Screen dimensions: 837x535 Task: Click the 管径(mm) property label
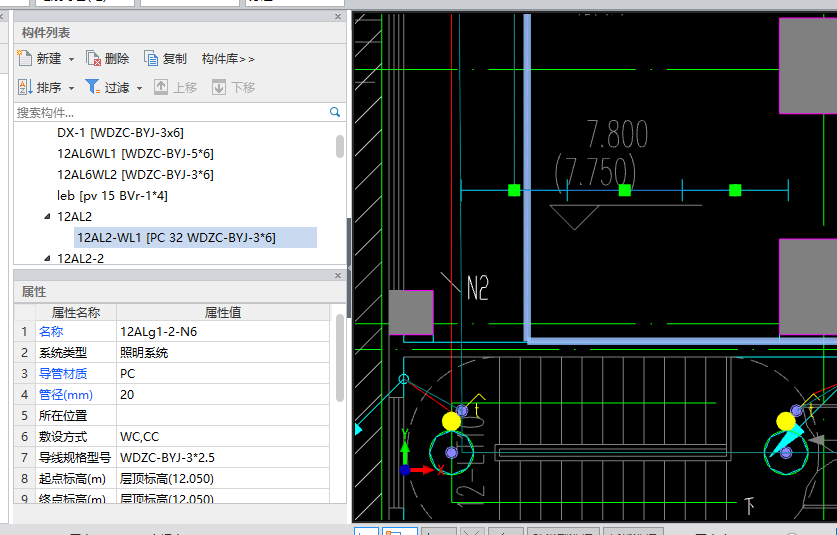click(66, 395)
